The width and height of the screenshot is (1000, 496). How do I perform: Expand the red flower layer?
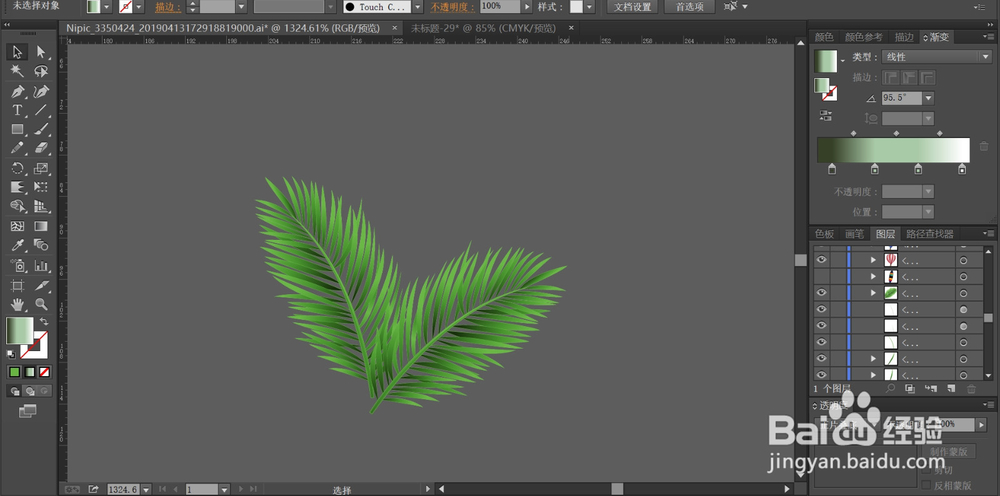click(873, 260)
